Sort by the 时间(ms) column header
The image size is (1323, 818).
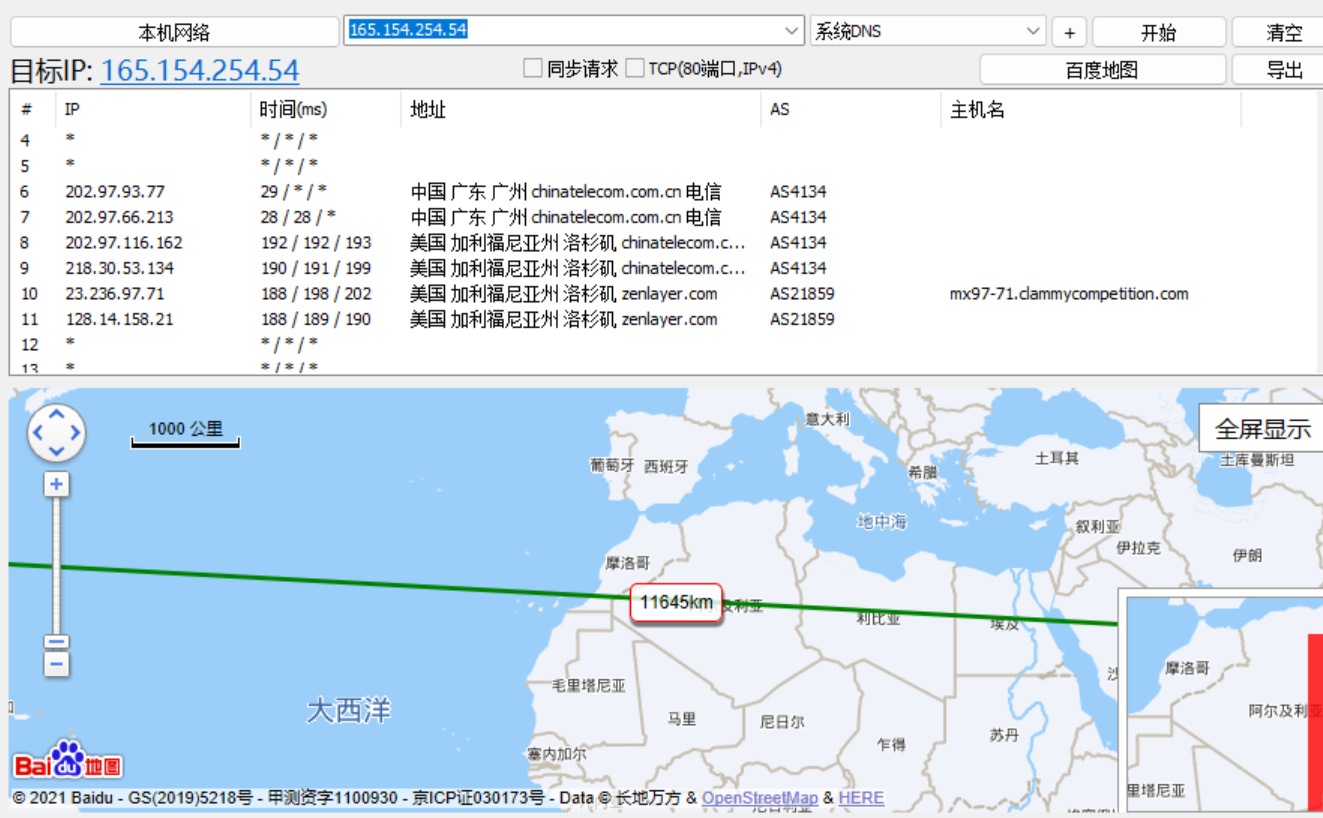coord(293,110)
